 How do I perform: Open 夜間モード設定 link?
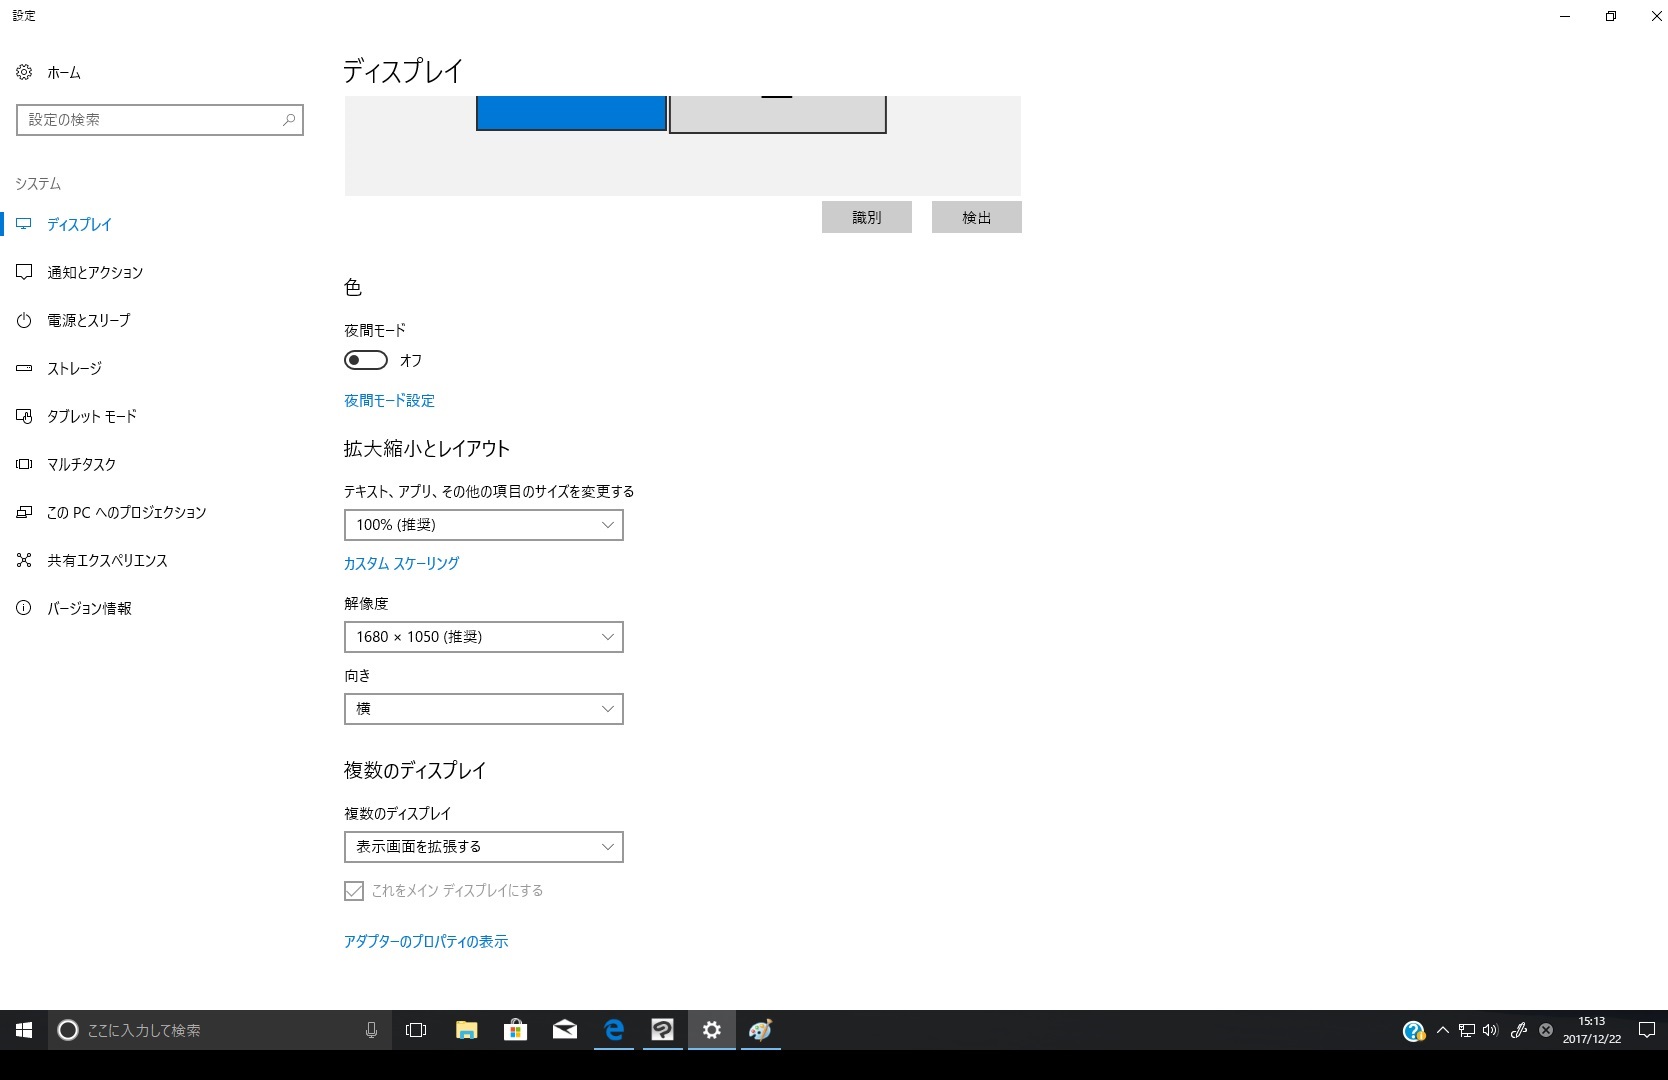pyautogui.click(x=389, y=401)
